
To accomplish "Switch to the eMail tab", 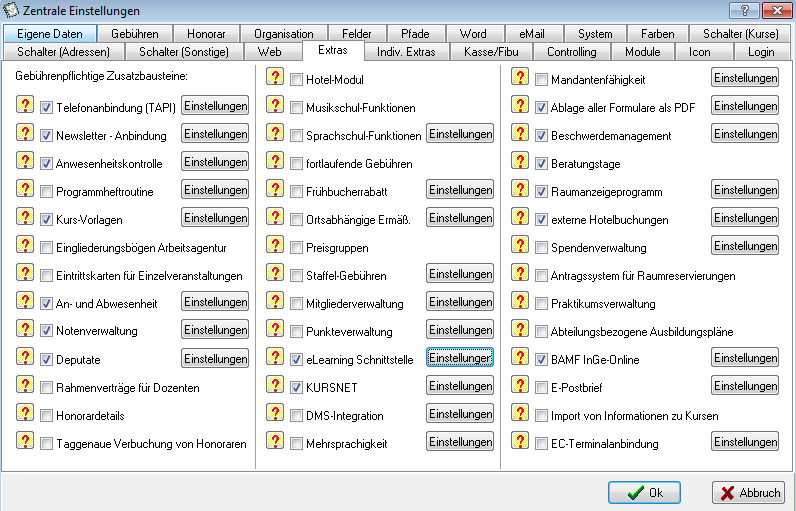I will (532, 33).
